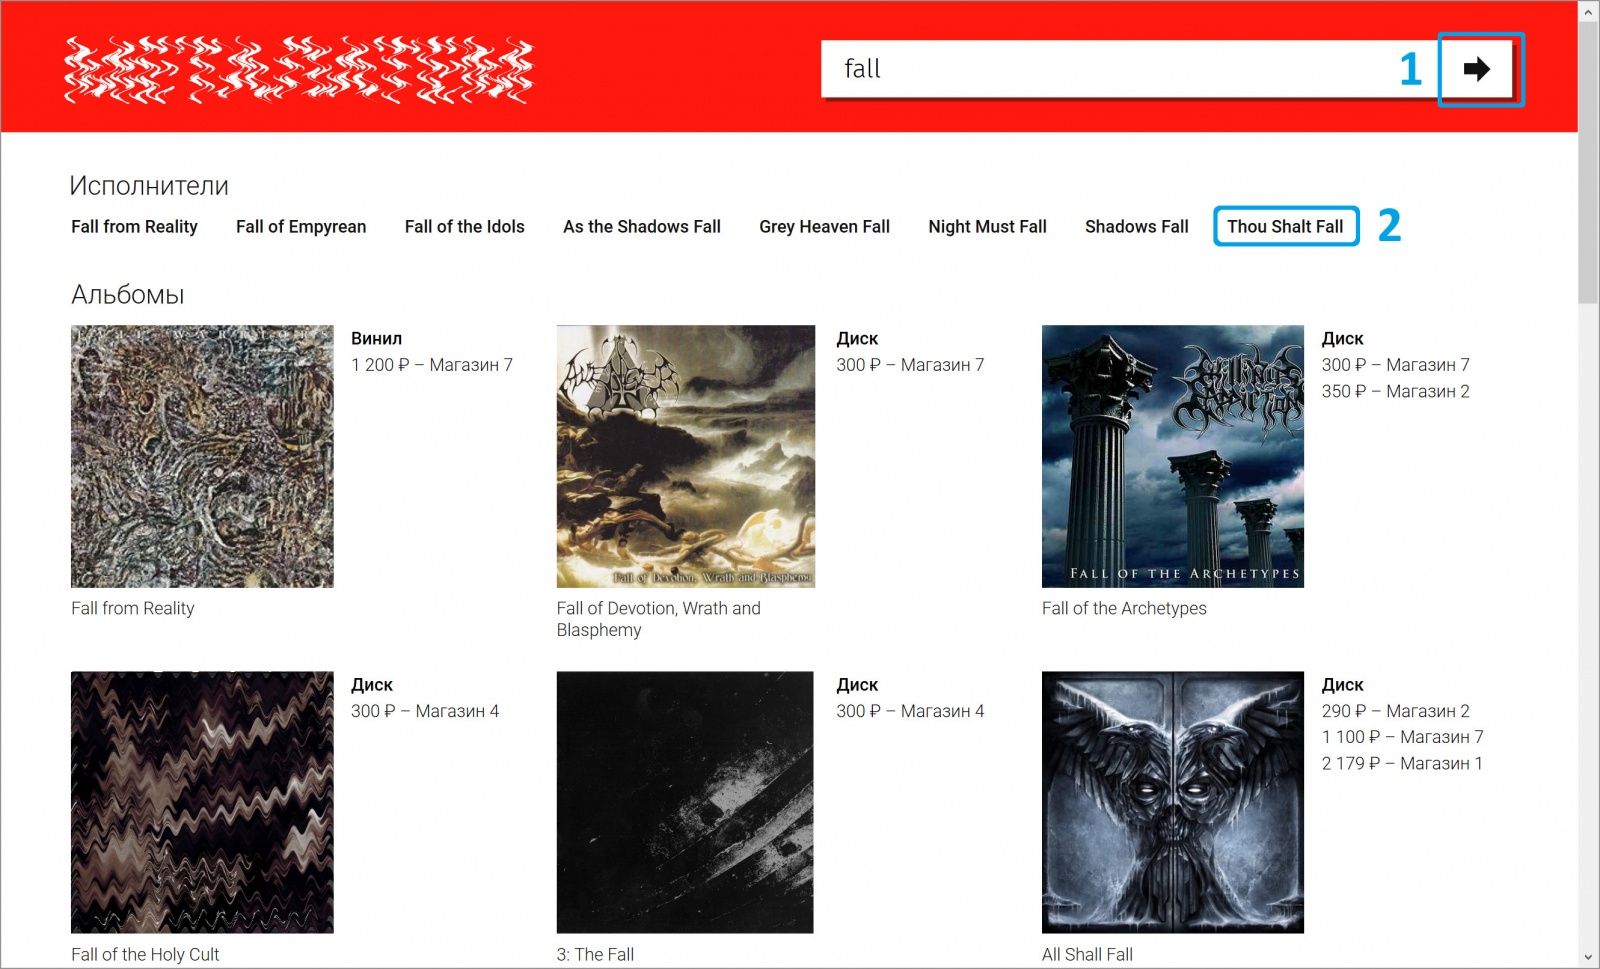Open artist Thou Shalt Fall
Screen dimensions: 1600x969
(1286, 227)
